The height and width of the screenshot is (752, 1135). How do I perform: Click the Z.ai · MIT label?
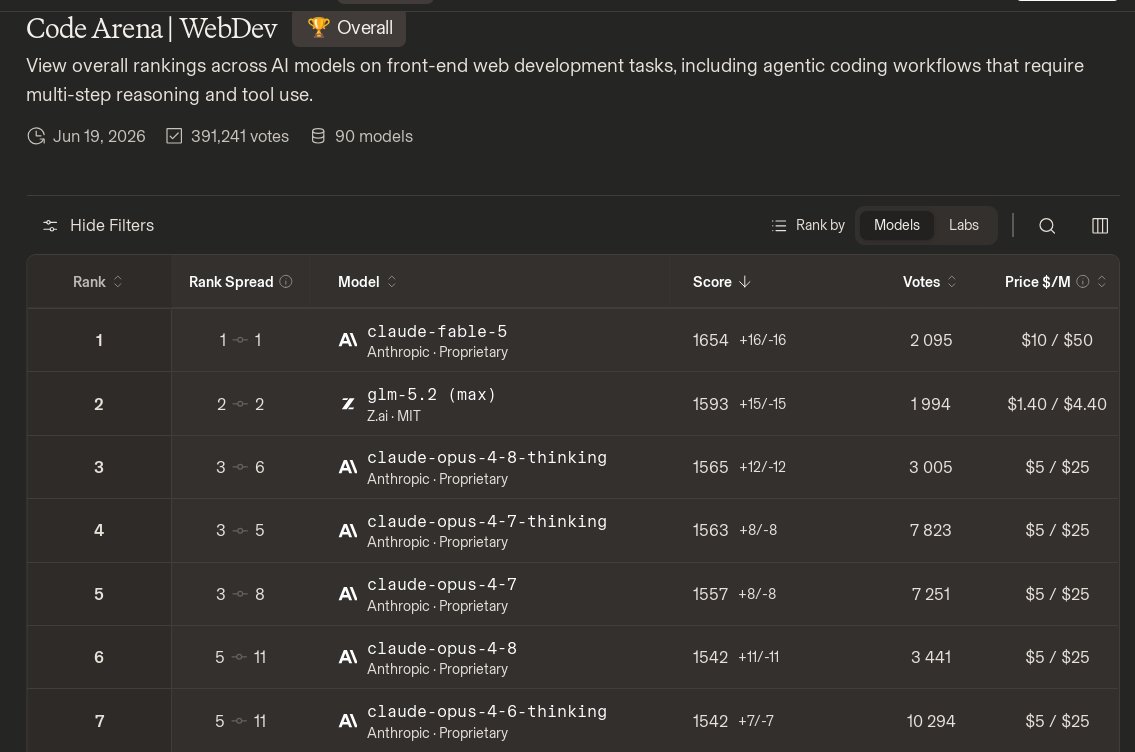click(394, 416)
